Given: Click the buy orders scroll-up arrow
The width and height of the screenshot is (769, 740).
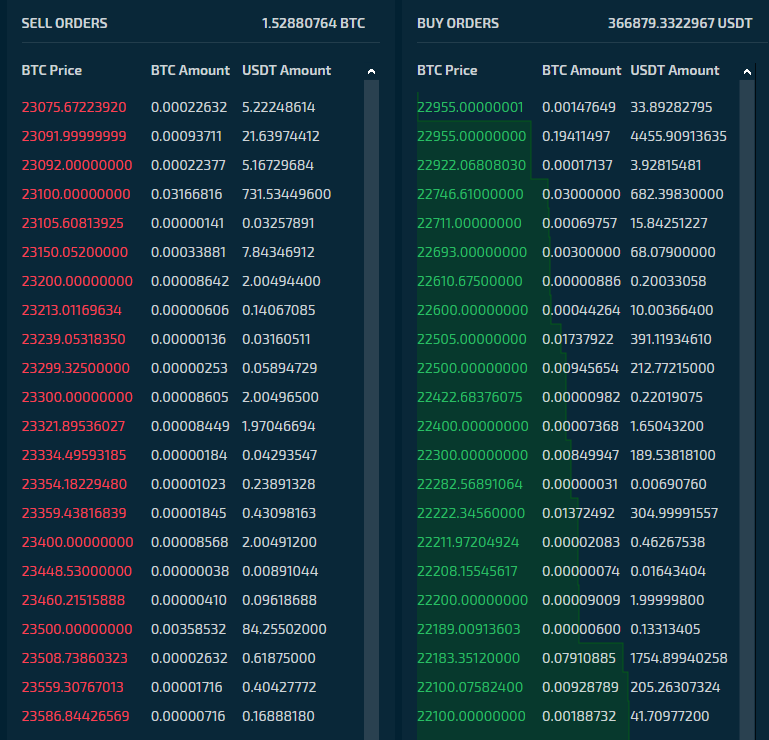Looking at the screenshot, I should [747, 72].
